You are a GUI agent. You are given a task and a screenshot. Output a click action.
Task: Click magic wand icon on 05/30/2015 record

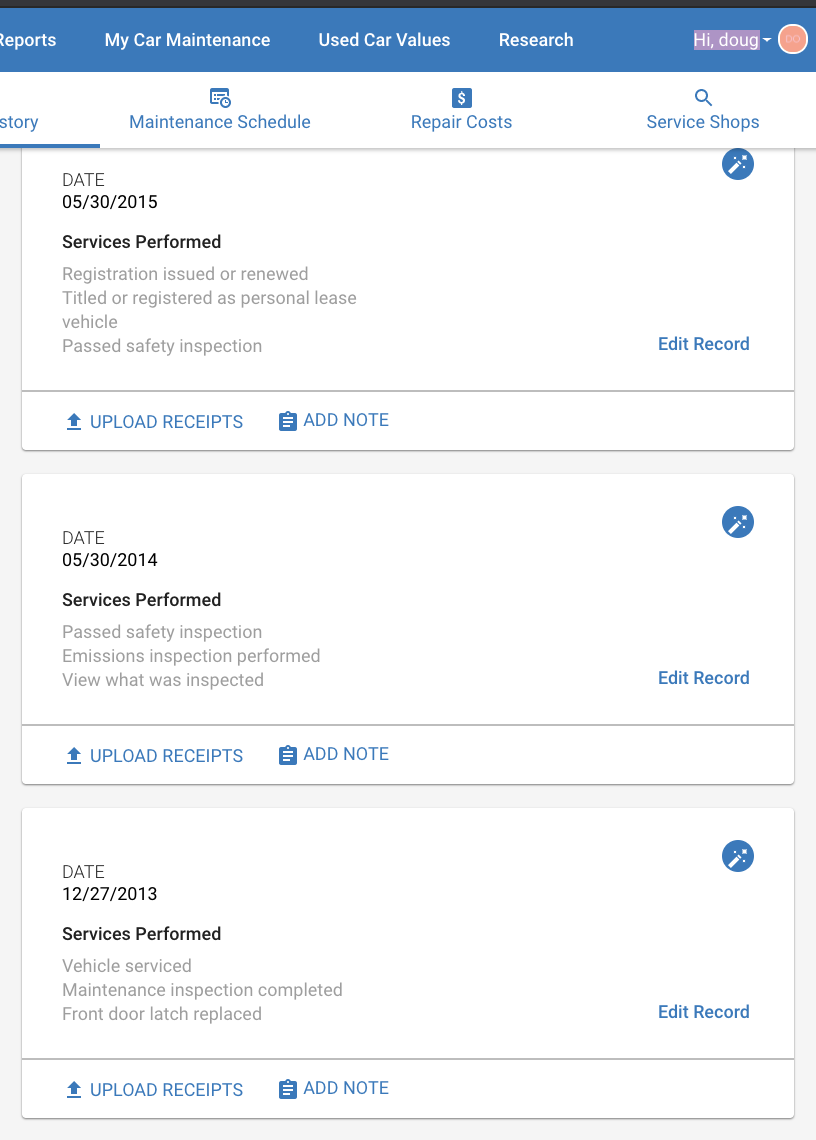[x=737, y=164]
